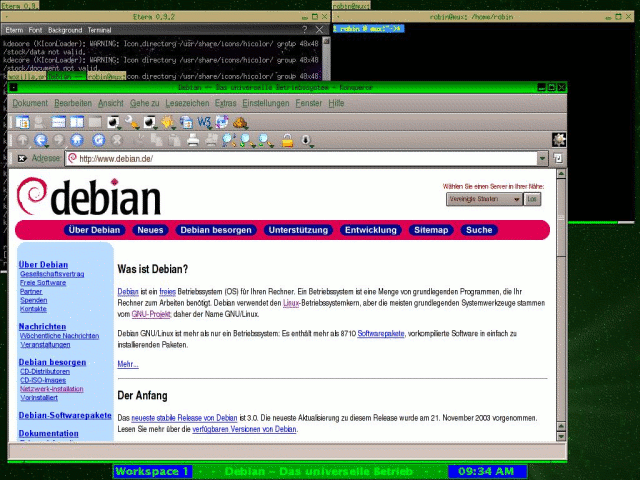The height and width of the screenshot is (480, 640).
Task: Open the Einstellungen menu
Action: 266,103
